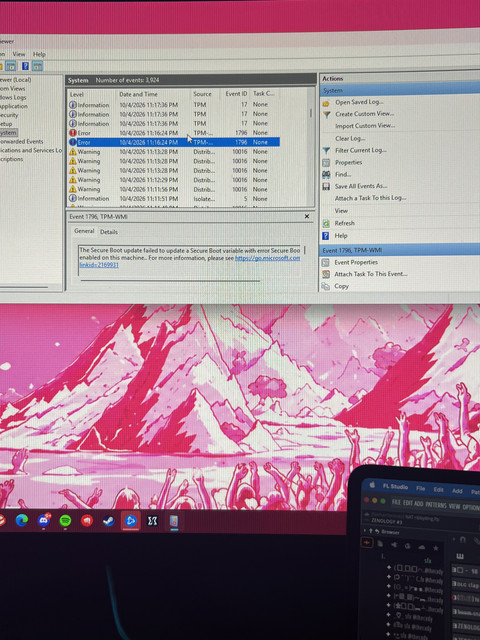Open Discord from the taskbar

tap(44, 520)
